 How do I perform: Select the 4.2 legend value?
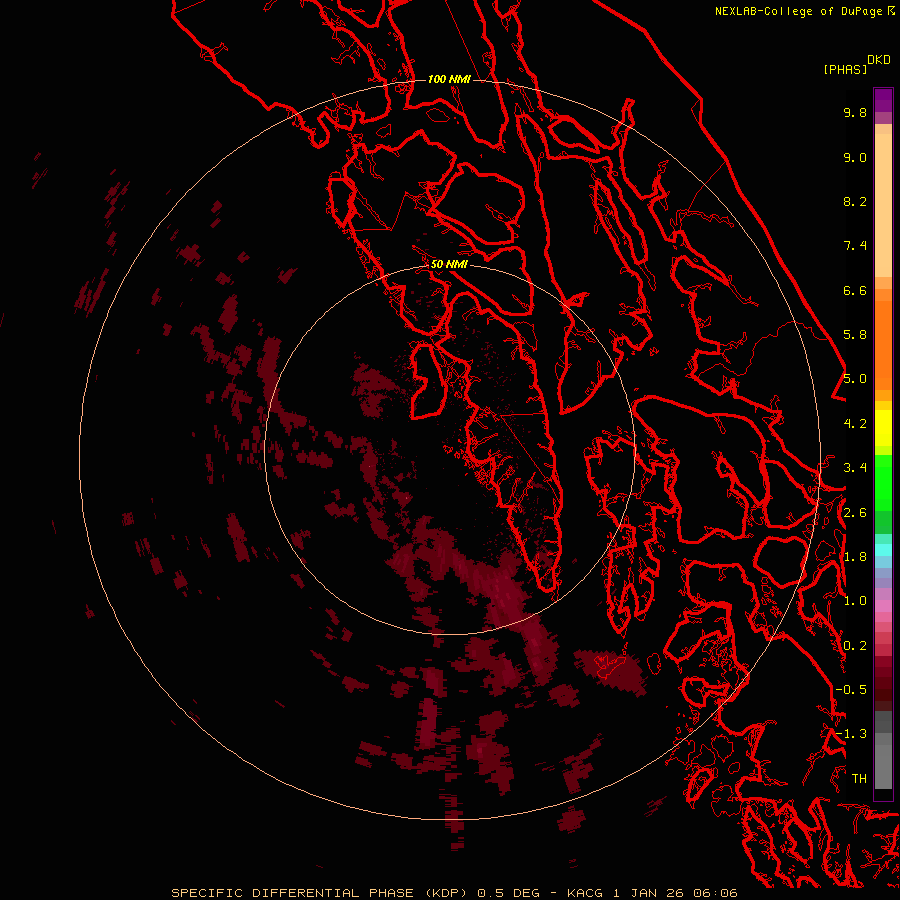(x=855, y=424)
